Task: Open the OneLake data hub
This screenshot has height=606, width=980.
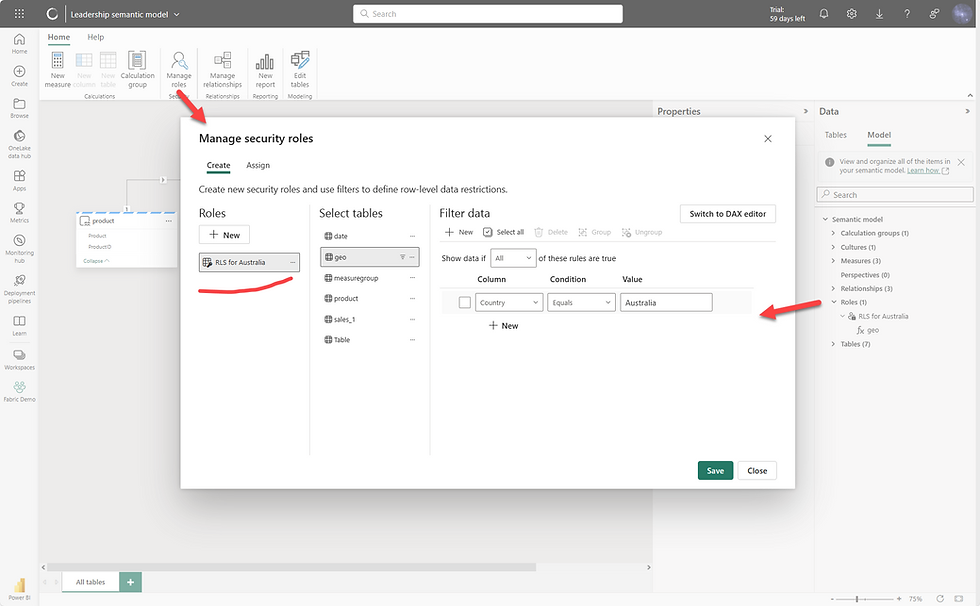Action: 19,137
